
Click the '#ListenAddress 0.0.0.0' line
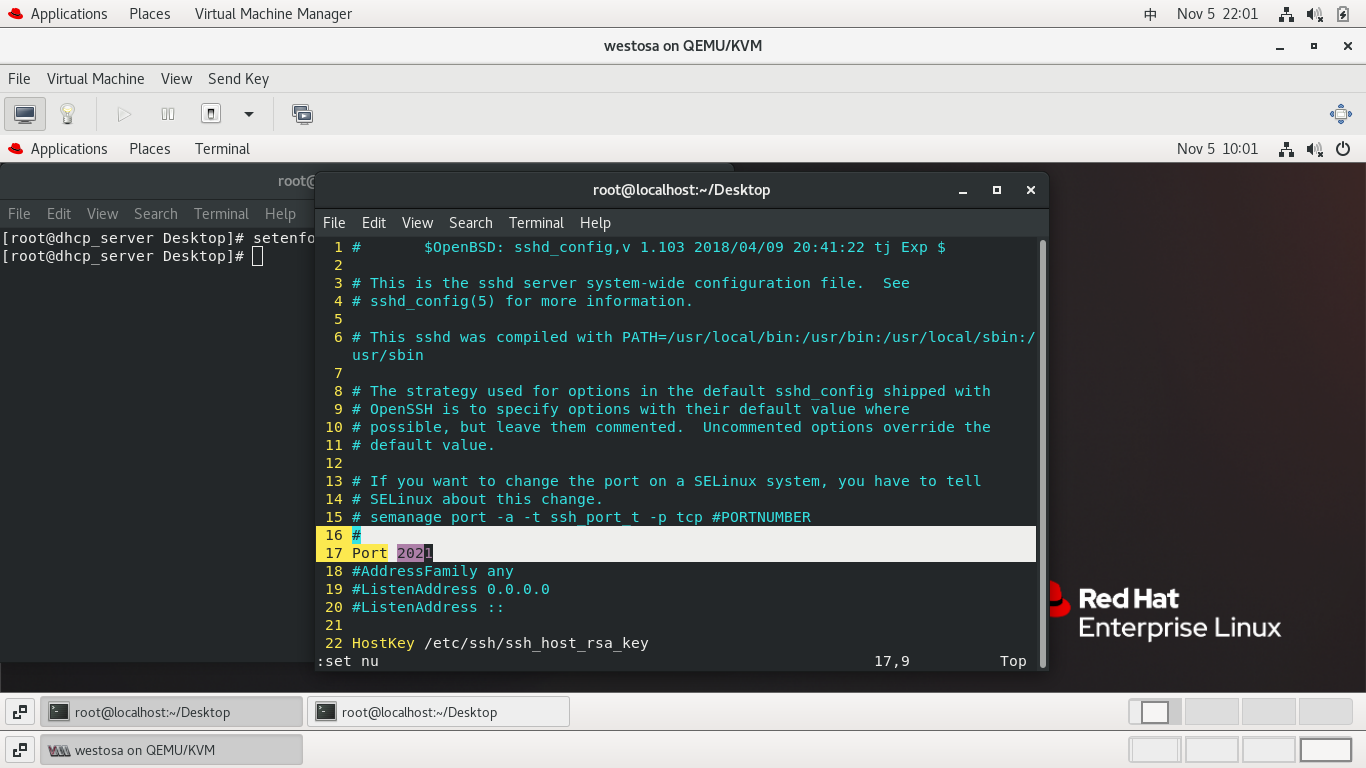click(x=450, y=589)
